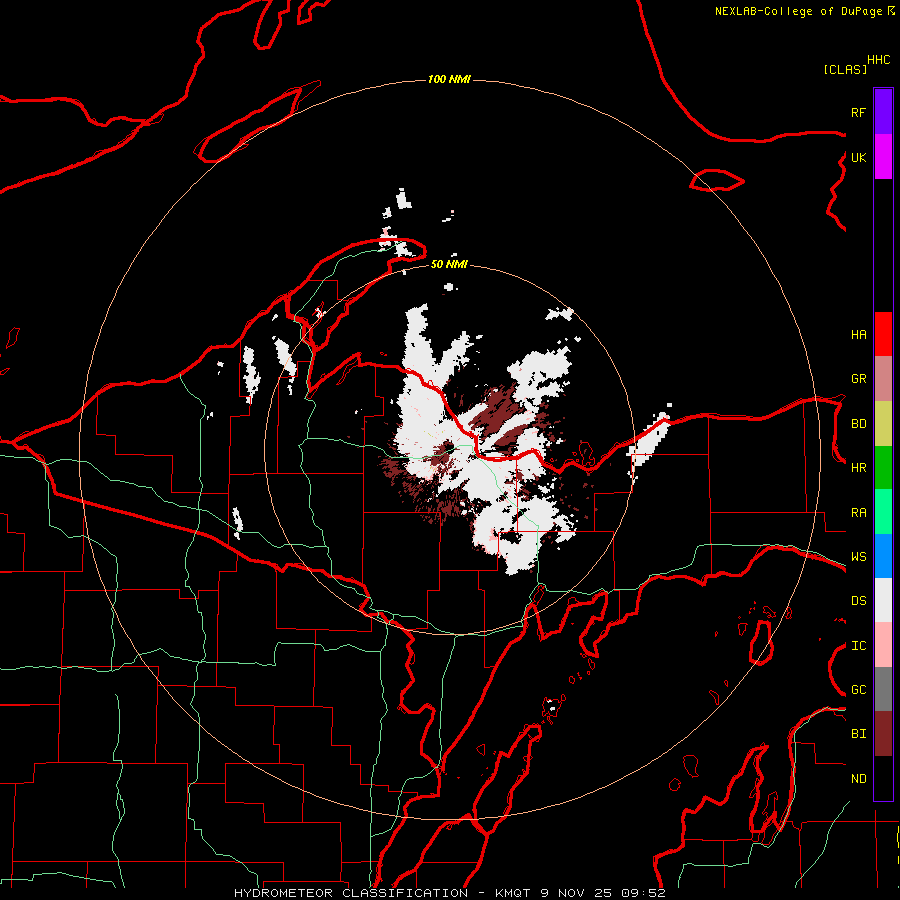This screenshot has height=900, width=900.
Task: Click the HA legend label
Action: [x=858, y=334]
